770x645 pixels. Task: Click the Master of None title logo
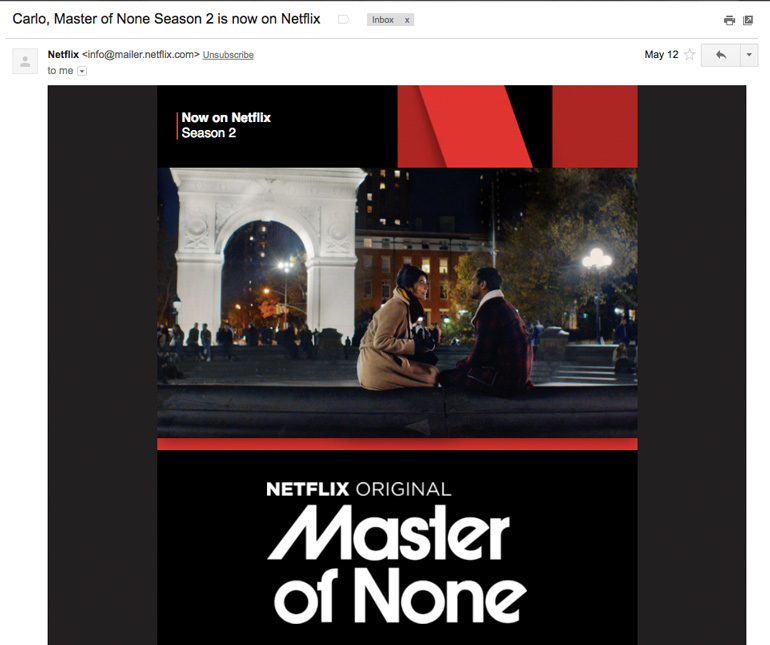(x=396, y=564)
